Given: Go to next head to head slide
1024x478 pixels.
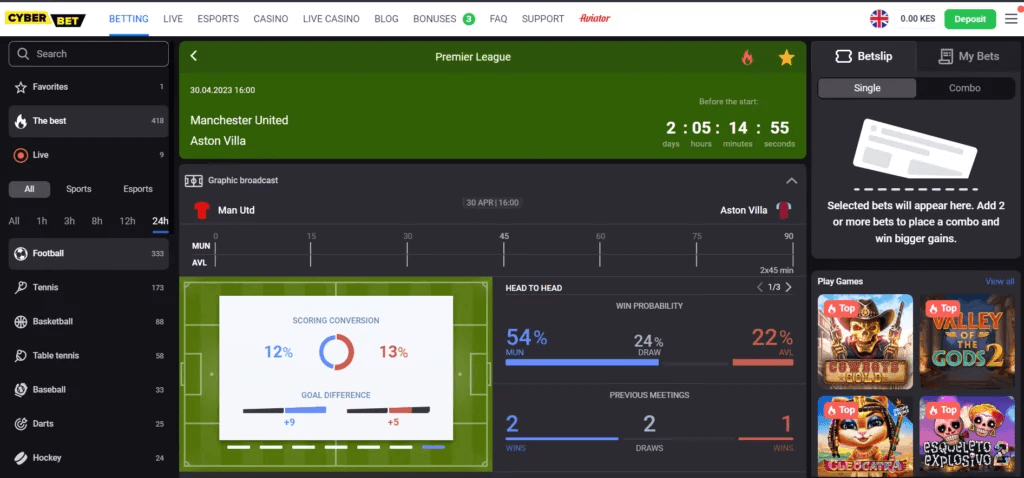Looking at the screenshot, I should (788, 287).
